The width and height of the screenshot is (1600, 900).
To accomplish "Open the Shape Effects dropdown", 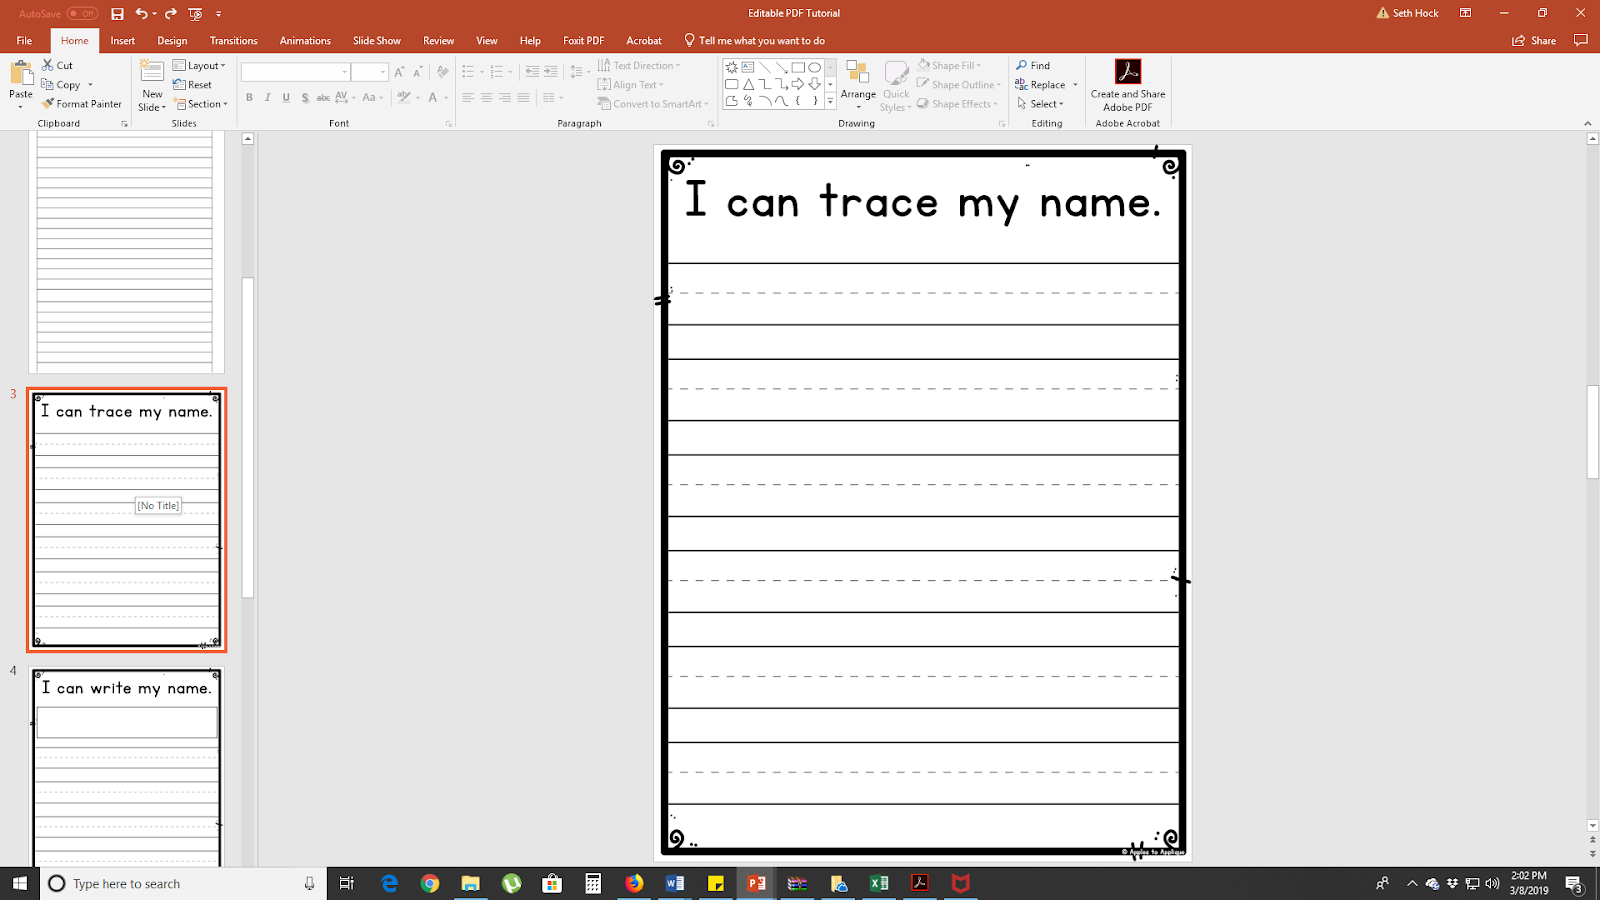I will [x=957, y=104].
